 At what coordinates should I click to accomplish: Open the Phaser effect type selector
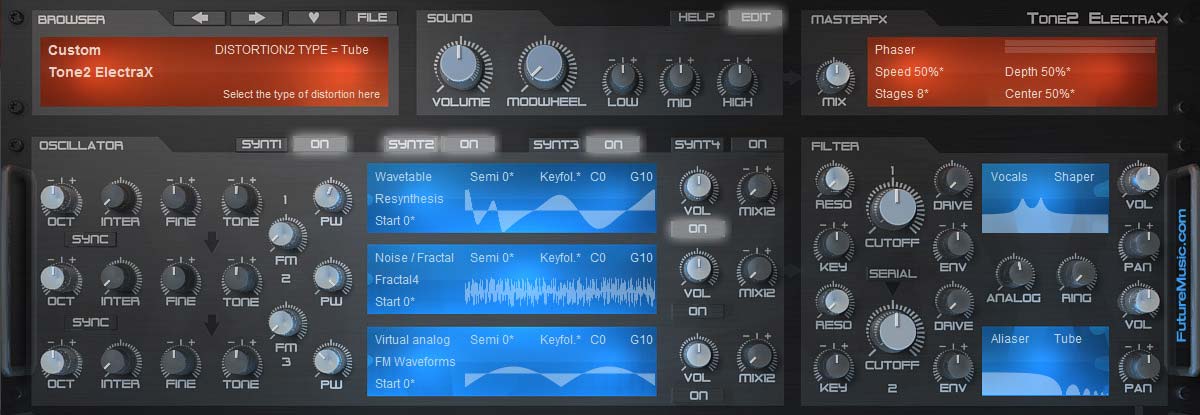coord(895,50)
